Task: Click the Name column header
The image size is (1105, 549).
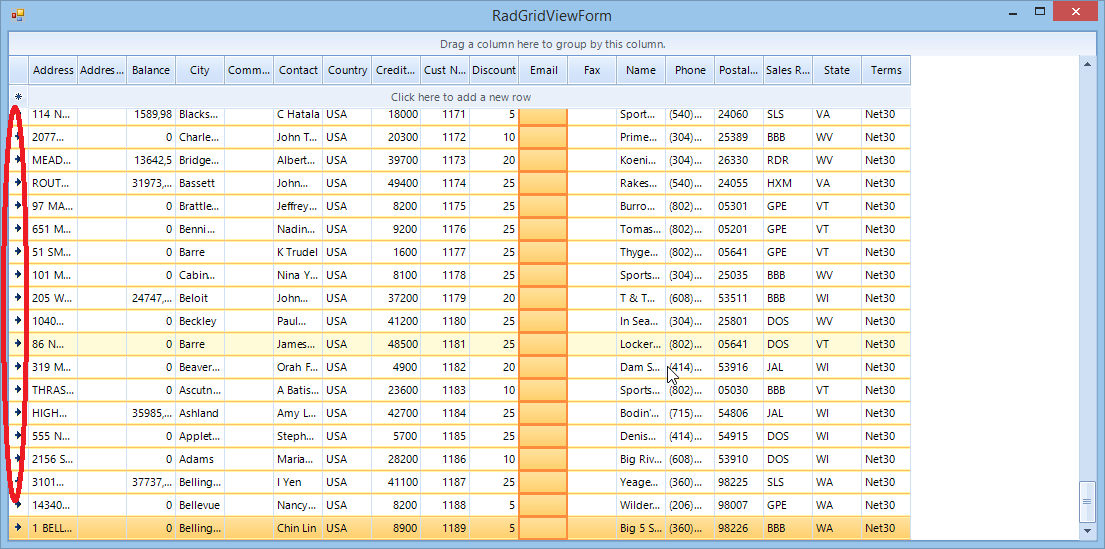Action: 641,70
